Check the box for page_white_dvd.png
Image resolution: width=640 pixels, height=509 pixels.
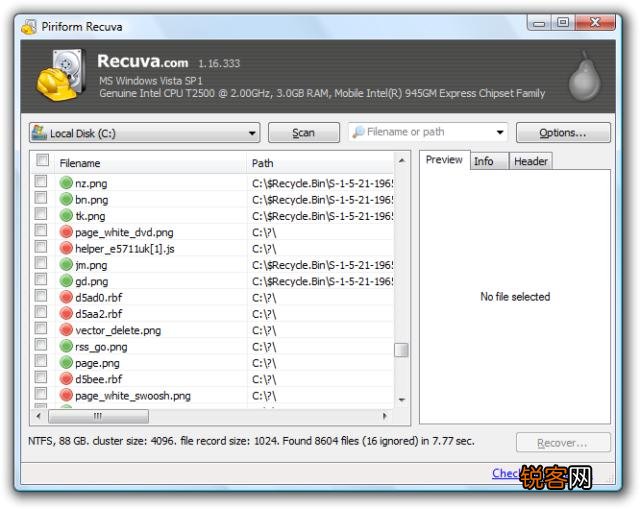pyautogui.click(x=41, y=230)
